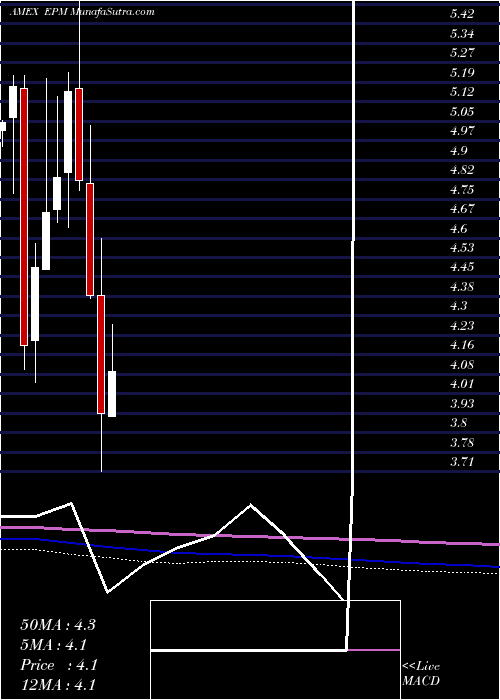This screenshot has width=500, height=700.
Task: Click the 4.08 price axis label
Action: click(462, 364)
